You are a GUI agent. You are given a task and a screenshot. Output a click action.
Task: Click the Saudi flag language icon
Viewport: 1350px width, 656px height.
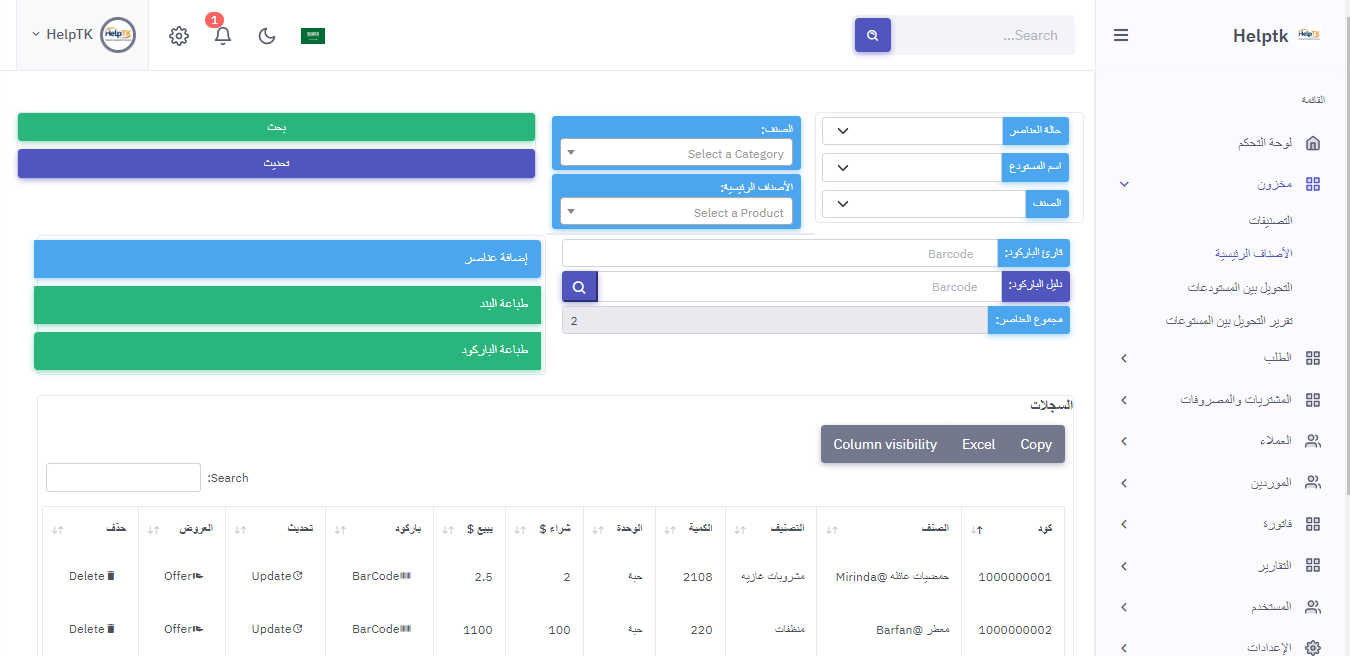(x=313, y=36)
